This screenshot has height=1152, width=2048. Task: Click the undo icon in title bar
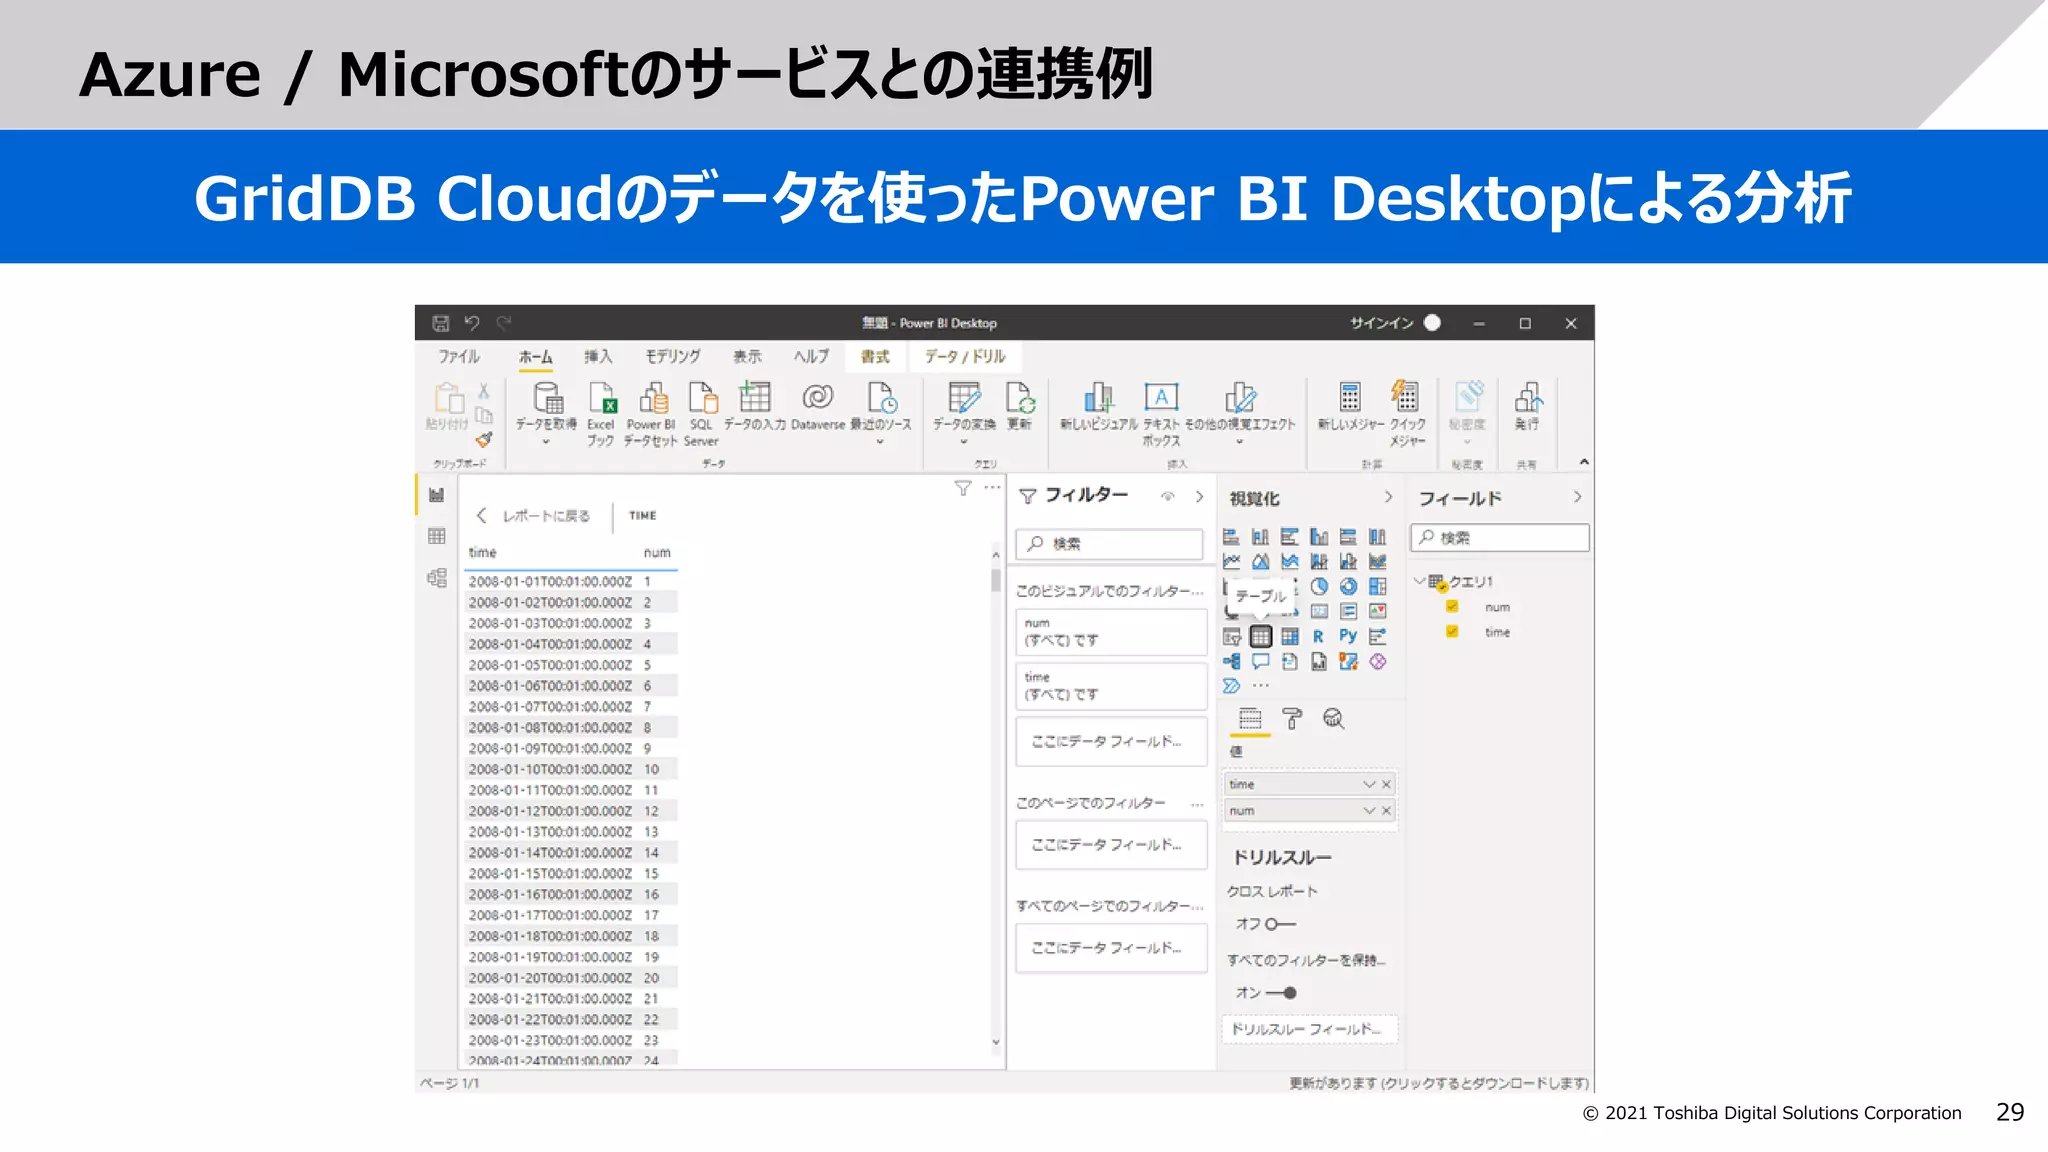pos(472,323)
